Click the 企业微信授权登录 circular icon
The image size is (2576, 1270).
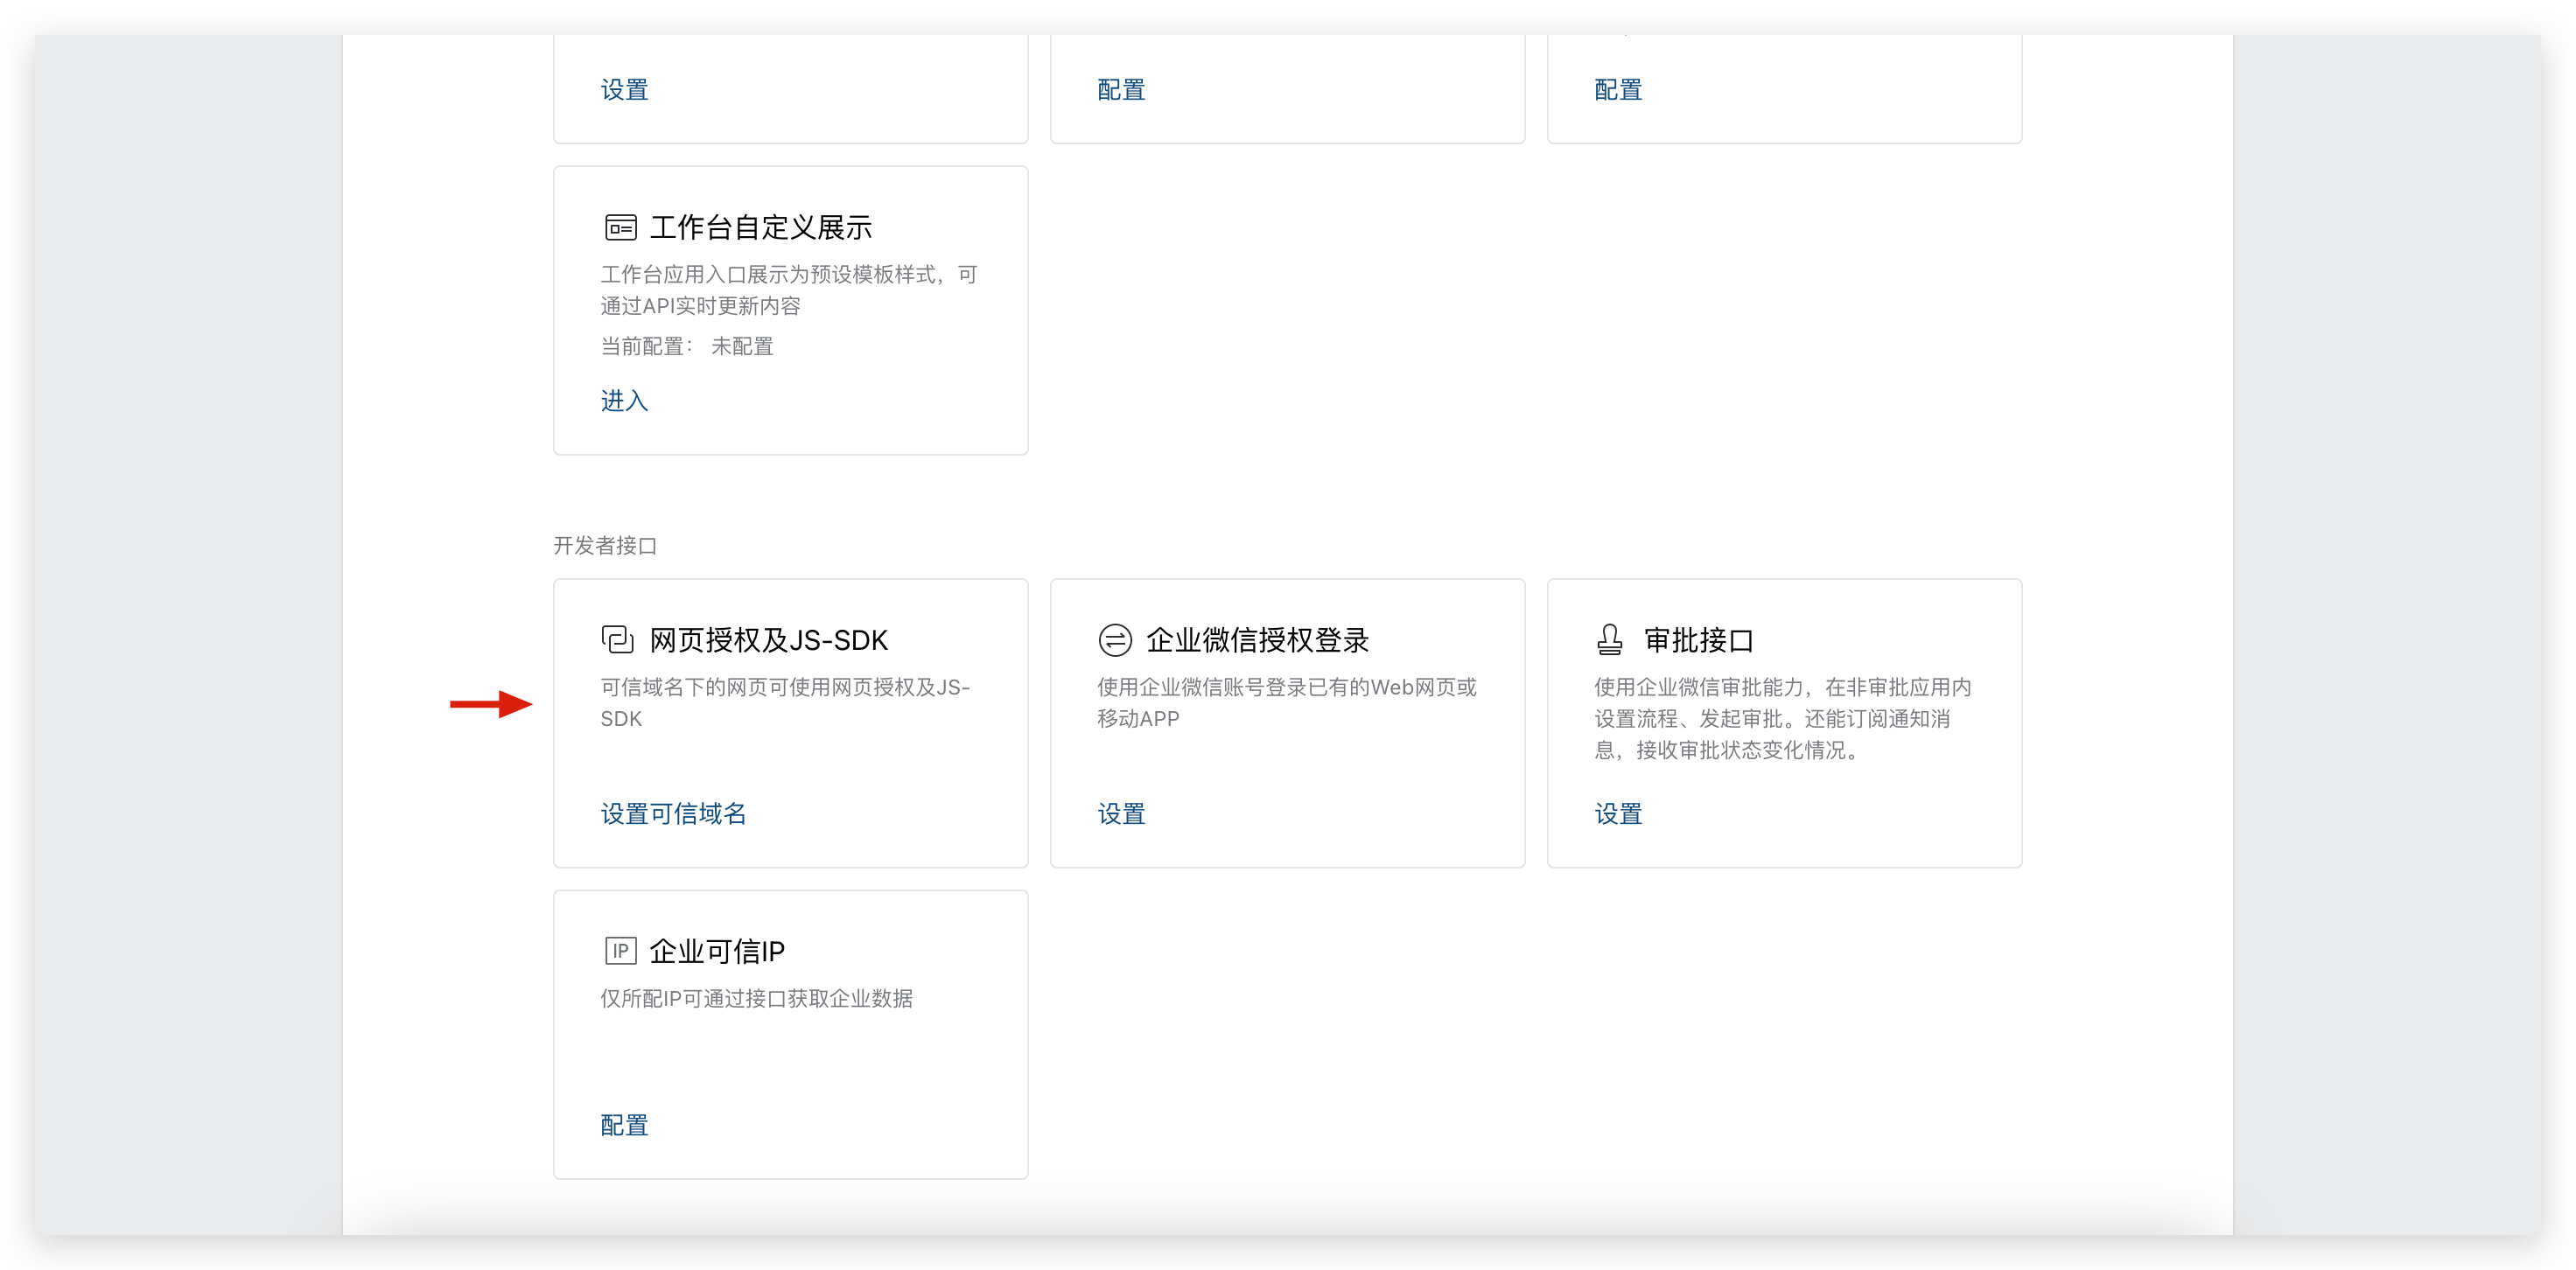1115,640
